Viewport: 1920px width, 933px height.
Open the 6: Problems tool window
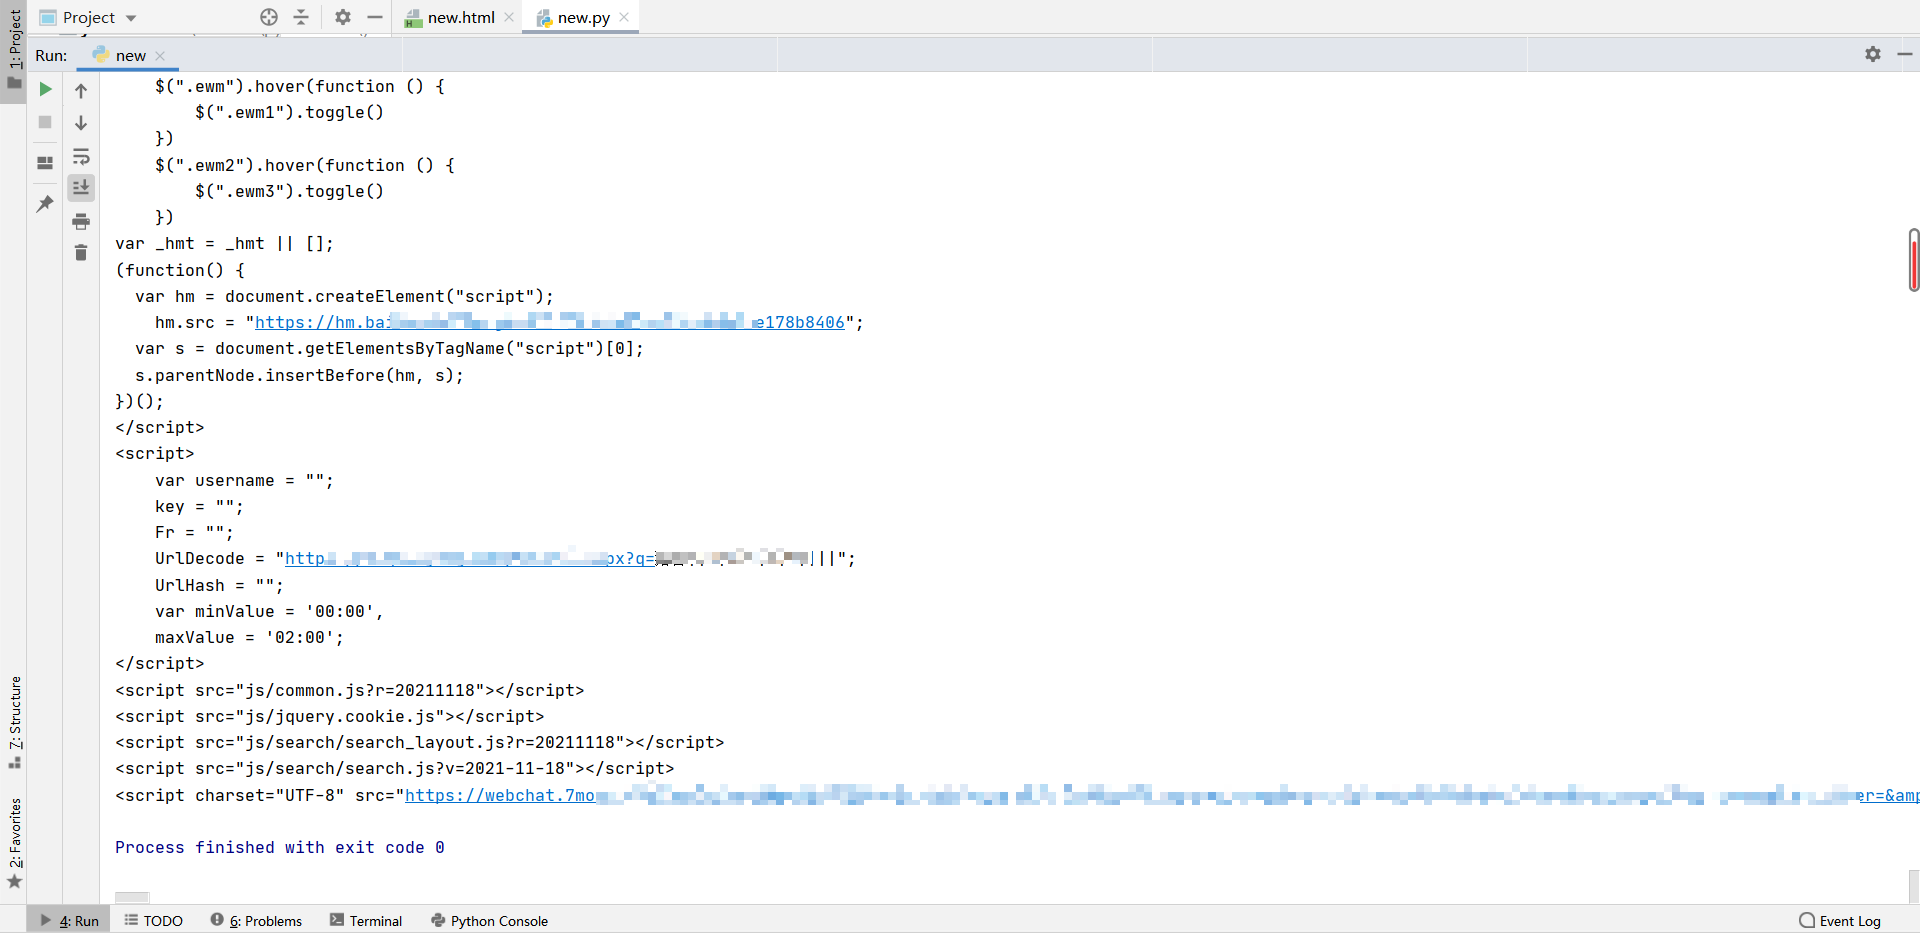(257, 921)
